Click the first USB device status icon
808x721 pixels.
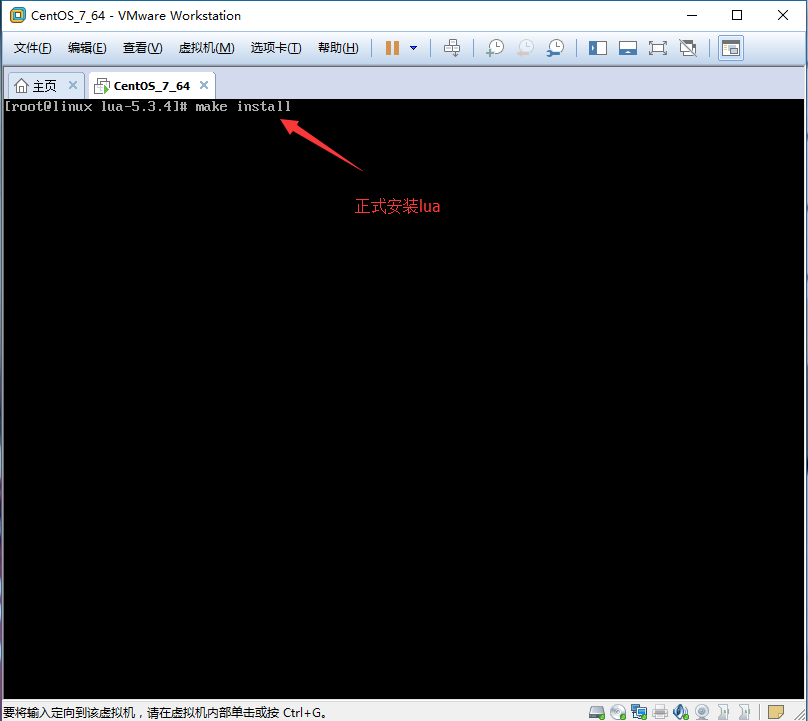[723, 712]
